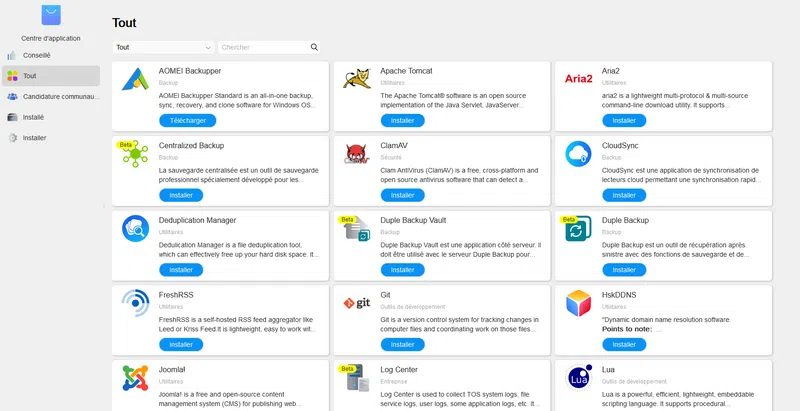Click the Centre d'application shopping bag icon
Viewport: 800px width, 411px height.
tap(51, 15)
